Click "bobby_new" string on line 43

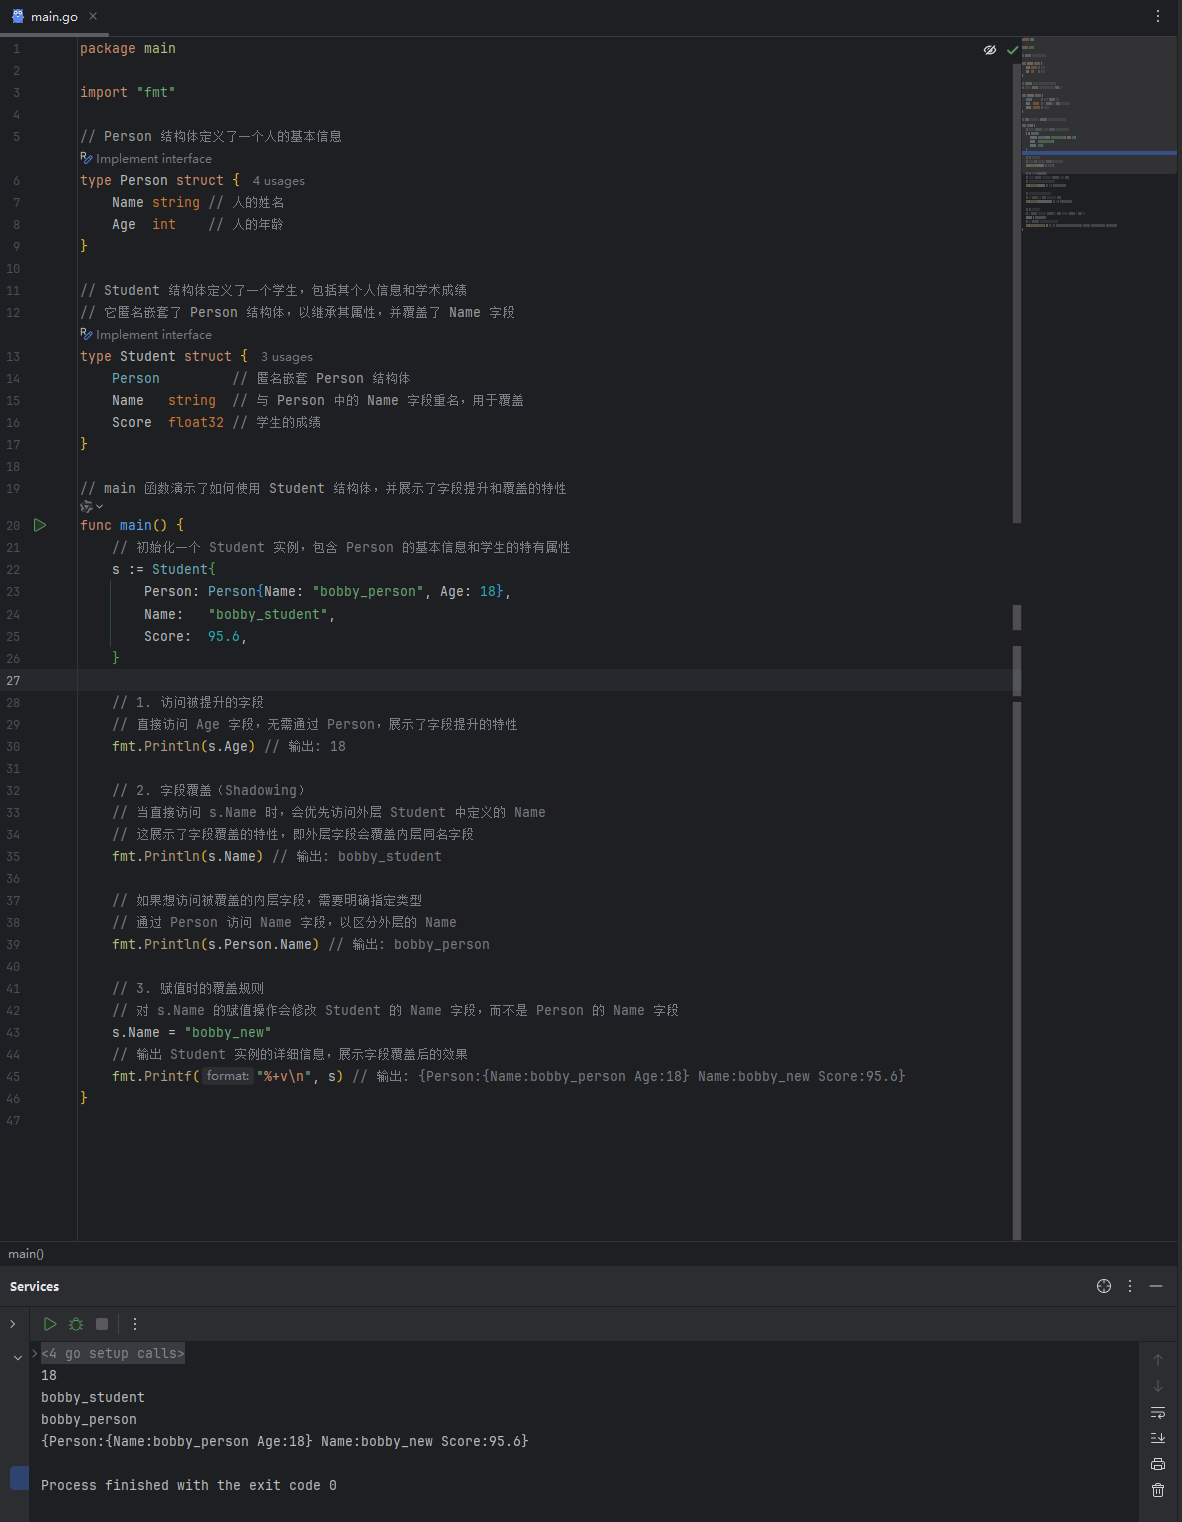click(228, 1032)
